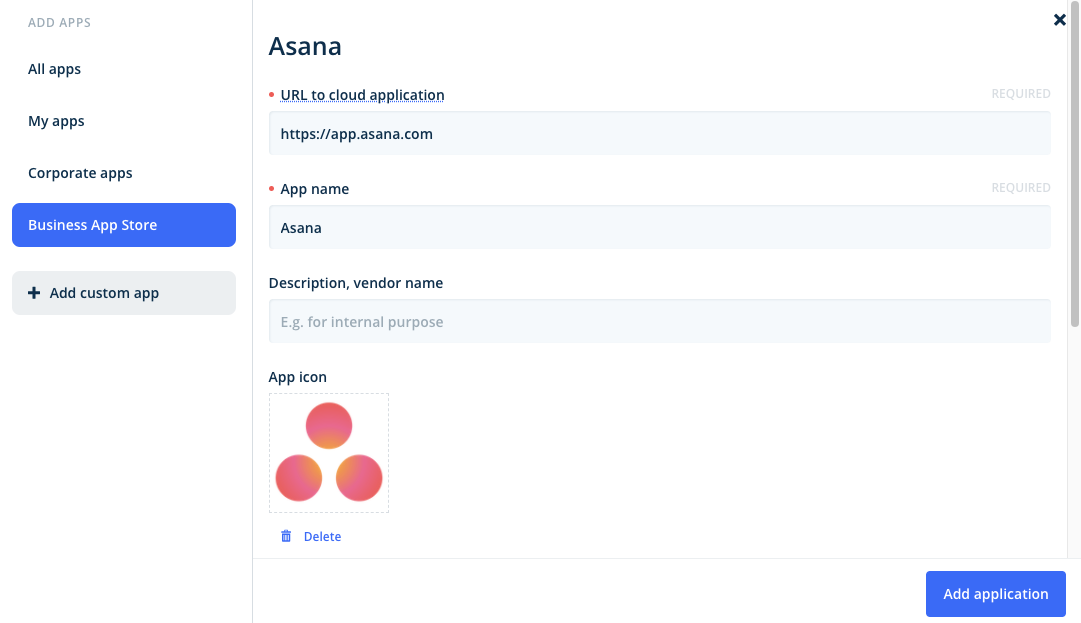This screenshot has width=1081, height=623.
Task: Focus the URL to cloud application field
Action: coord(660,134)
